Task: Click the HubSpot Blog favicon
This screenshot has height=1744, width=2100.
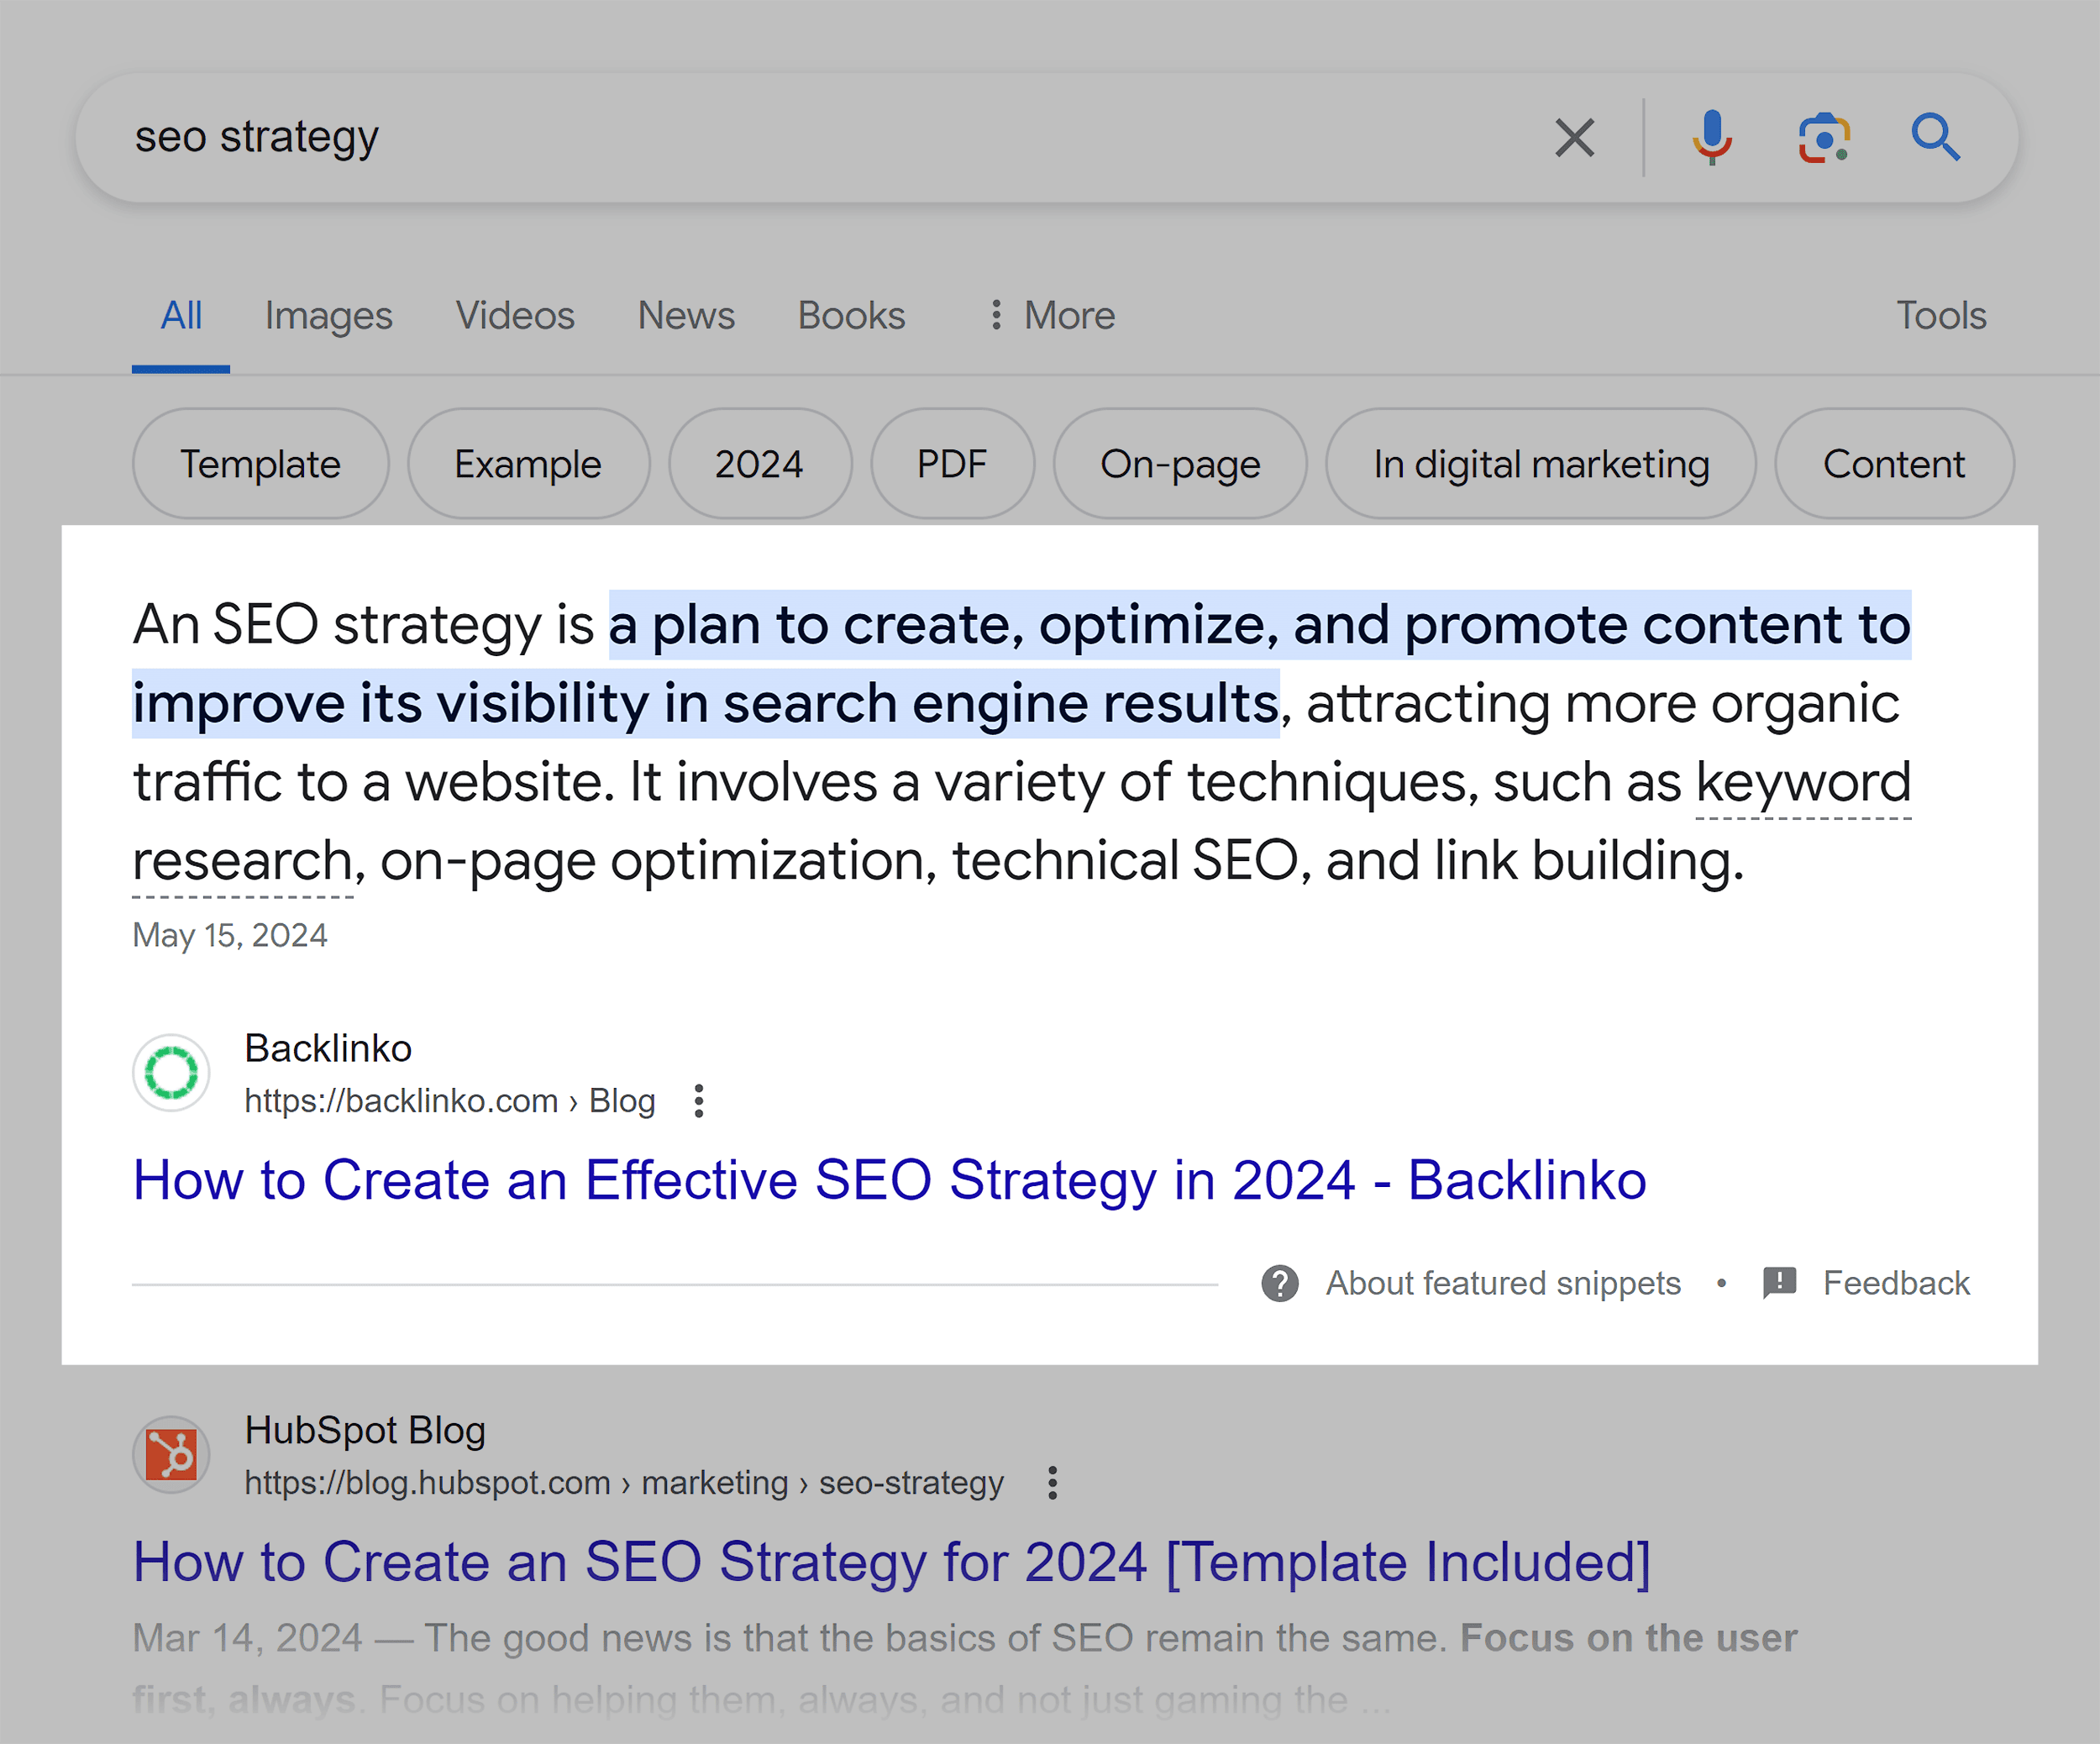Action: (171, 1455)
